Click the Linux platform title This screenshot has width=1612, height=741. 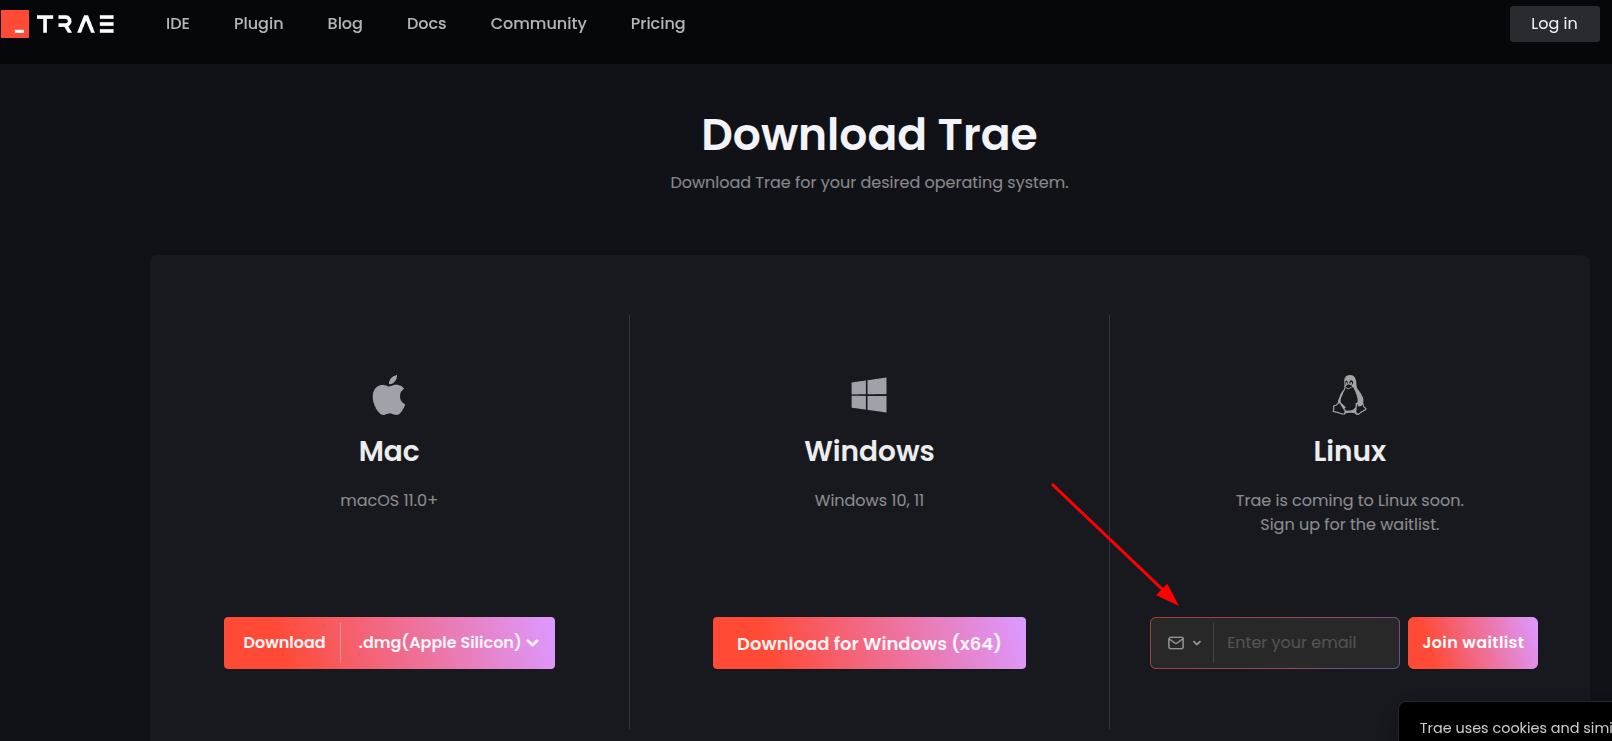pos(1349,451)
